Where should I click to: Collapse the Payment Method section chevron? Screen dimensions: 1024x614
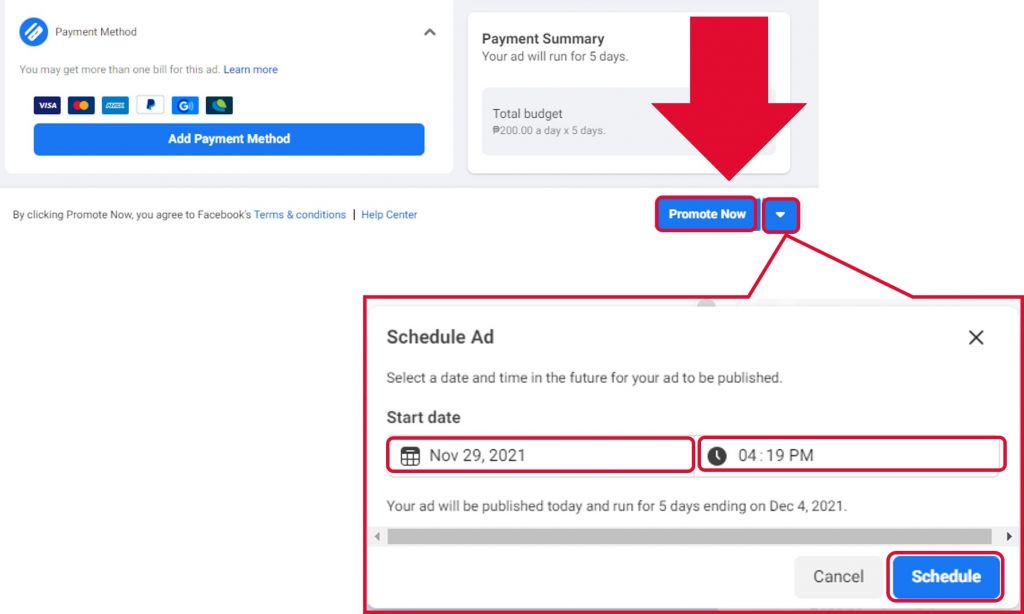tap(430, 32)
